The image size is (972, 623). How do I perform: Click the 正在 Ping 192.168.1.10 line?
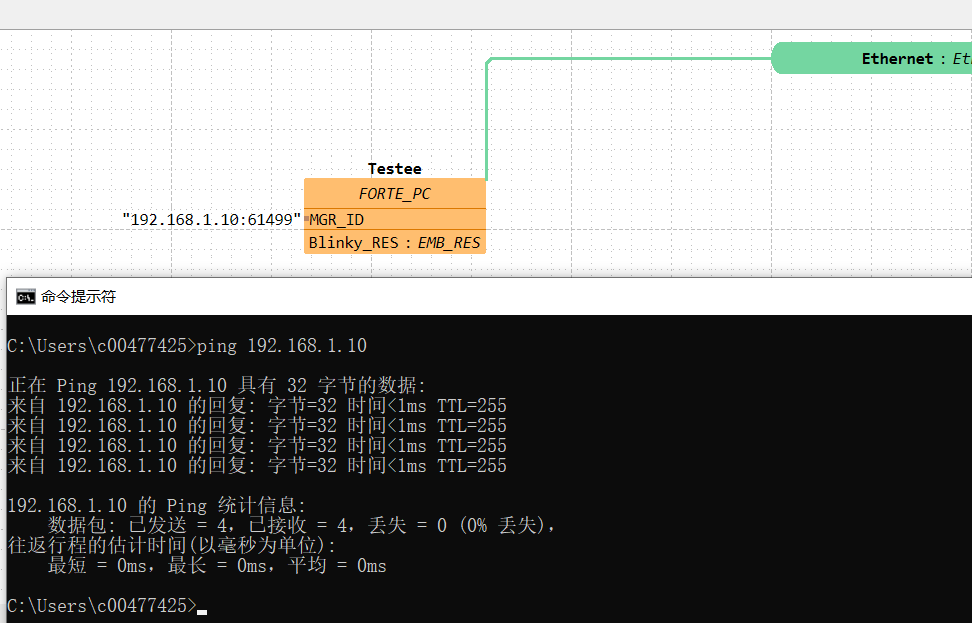(x=217, y=386)
